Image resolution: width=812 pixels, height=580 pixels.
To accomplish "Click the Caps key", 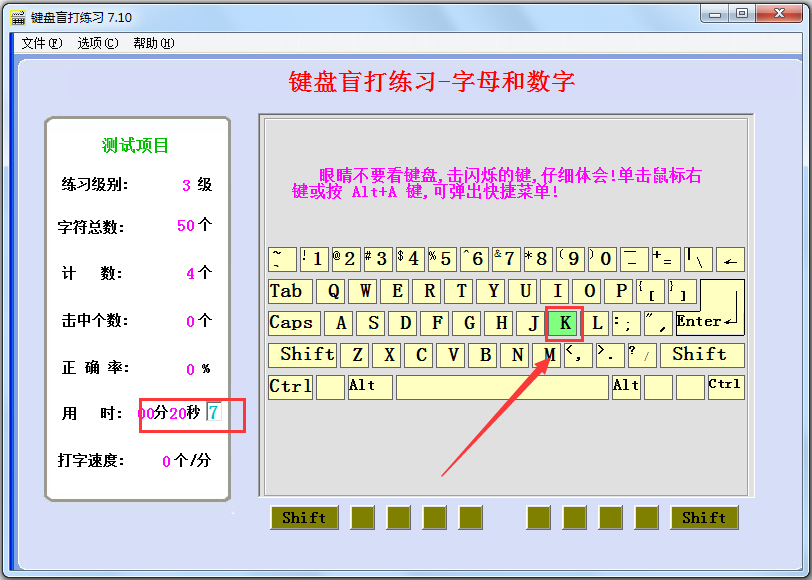I will pyautogui.click(x=295, y=323).
